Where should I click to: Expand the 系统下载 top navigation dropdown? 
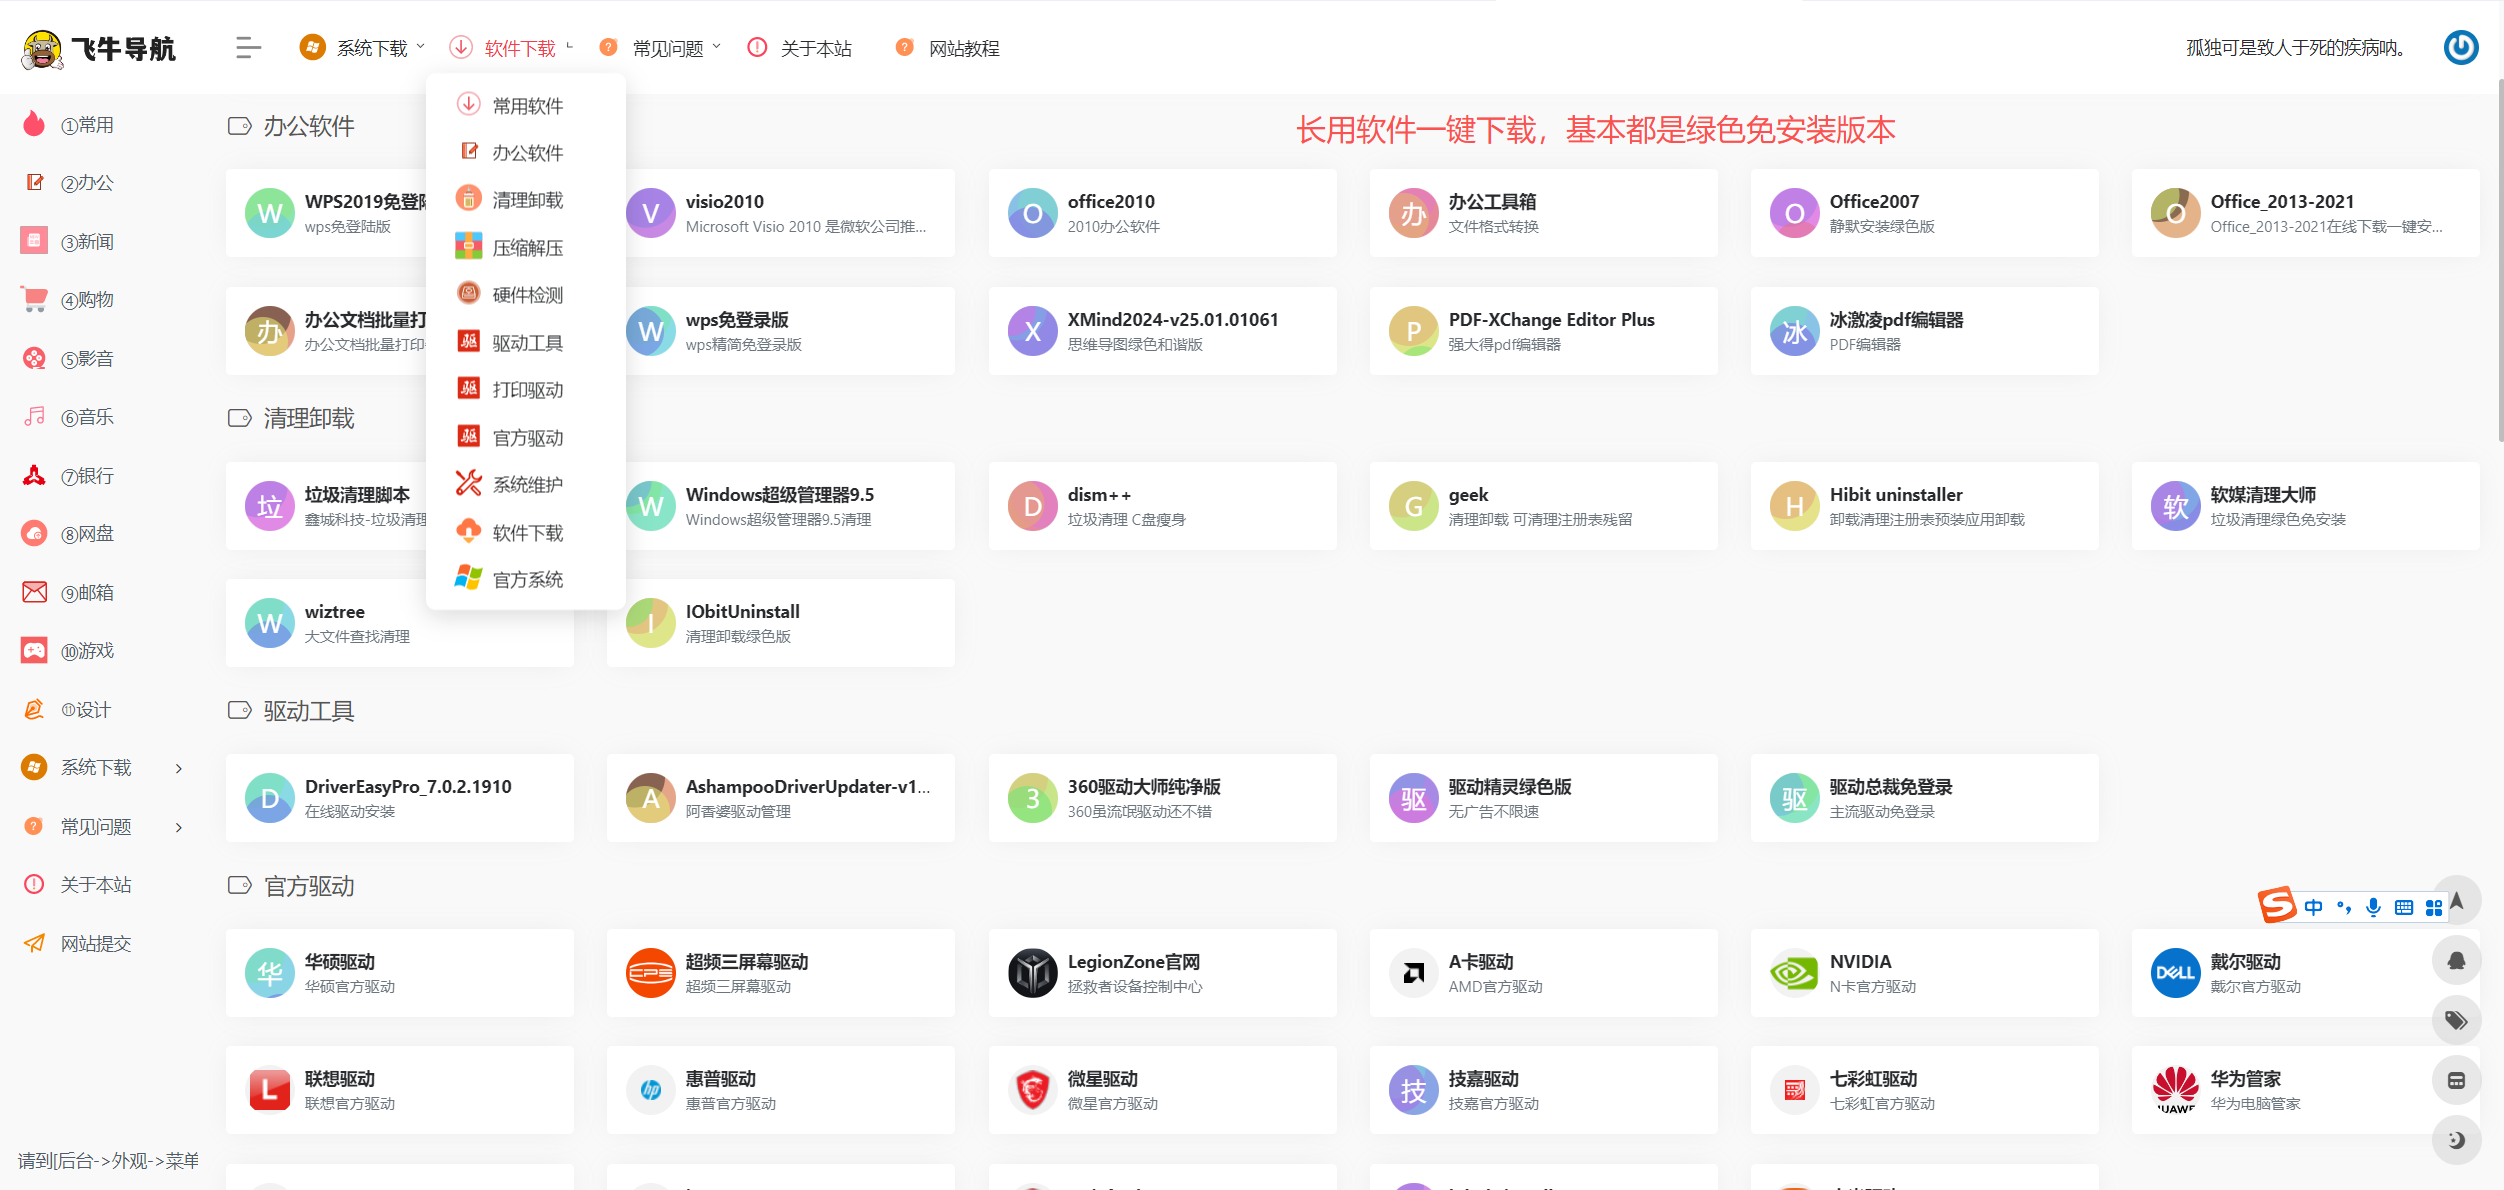[372, 48]
